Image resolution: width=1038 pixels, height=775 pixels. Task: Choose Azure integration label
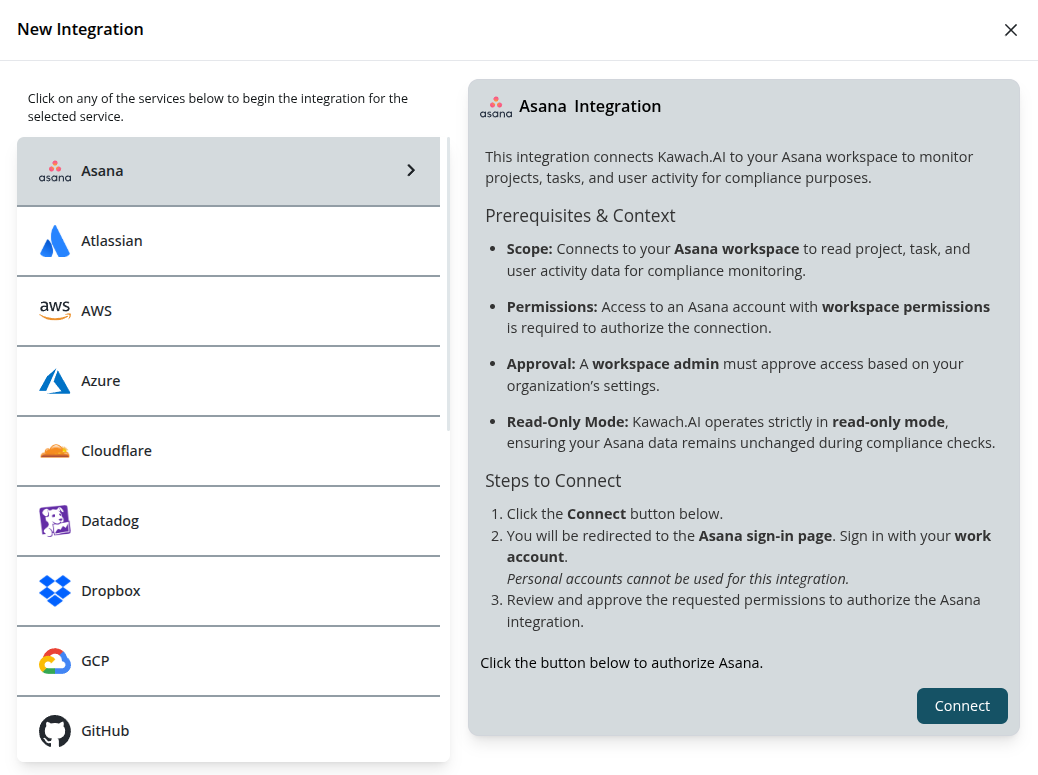(101, 381)
